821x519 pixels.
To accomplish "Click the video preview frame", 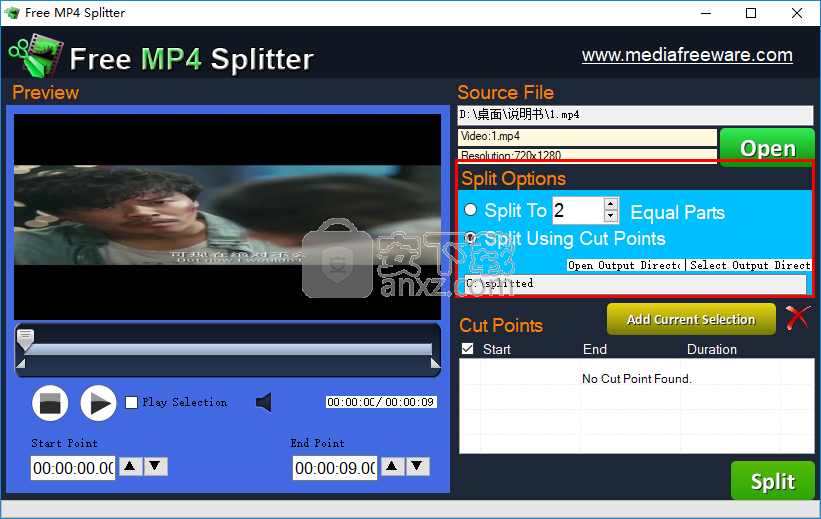I will point(227,216).
